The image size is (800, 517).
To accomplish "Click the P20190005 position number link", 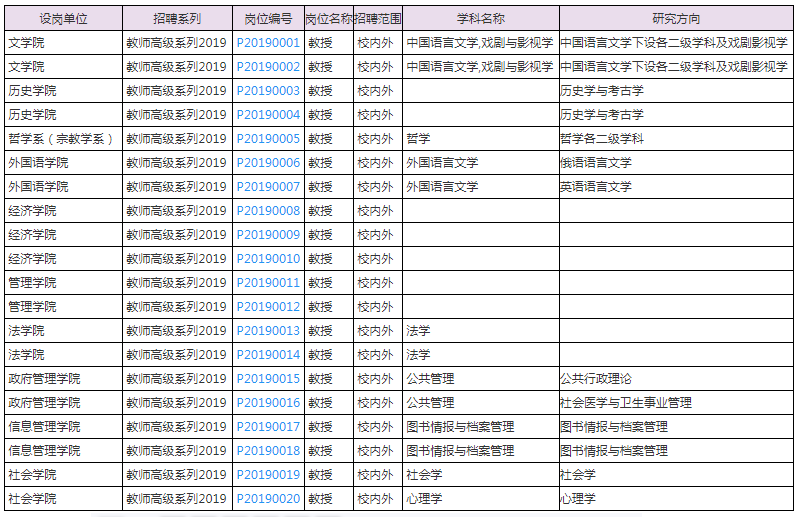I will [268, 139].
